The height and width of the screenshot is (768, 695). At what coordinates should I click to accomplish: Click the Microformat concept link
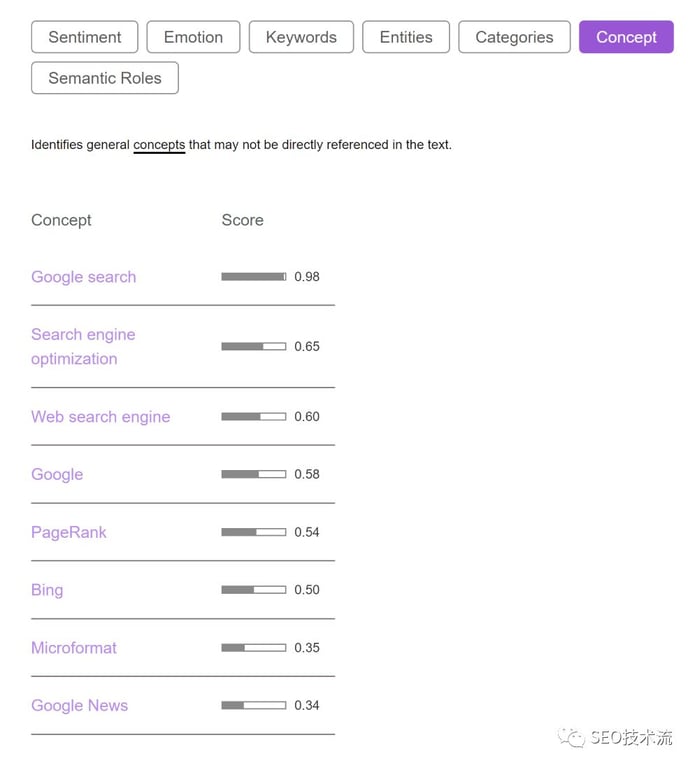coord(73,648)
